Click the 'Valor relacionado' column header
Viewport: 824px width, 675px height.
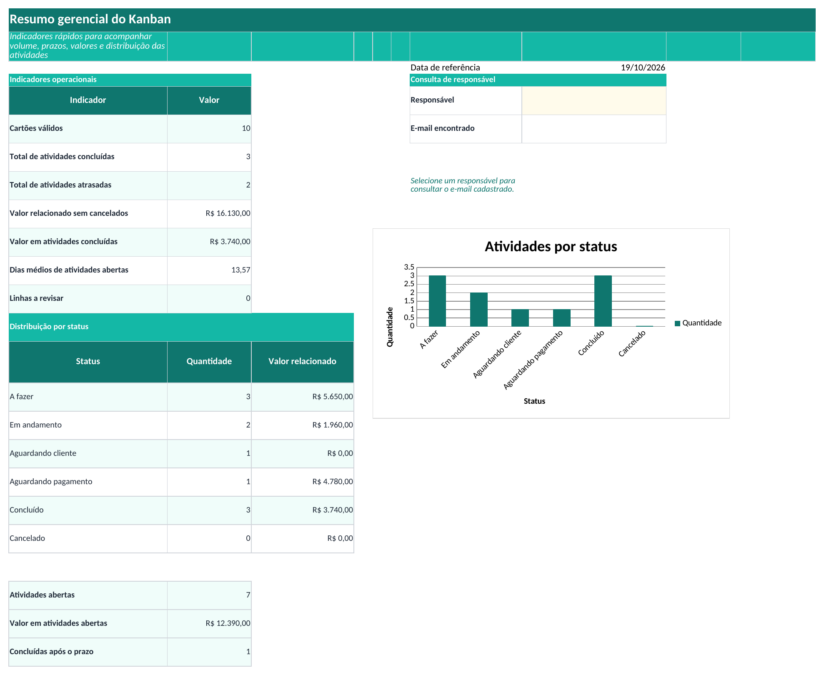(302, 362)
